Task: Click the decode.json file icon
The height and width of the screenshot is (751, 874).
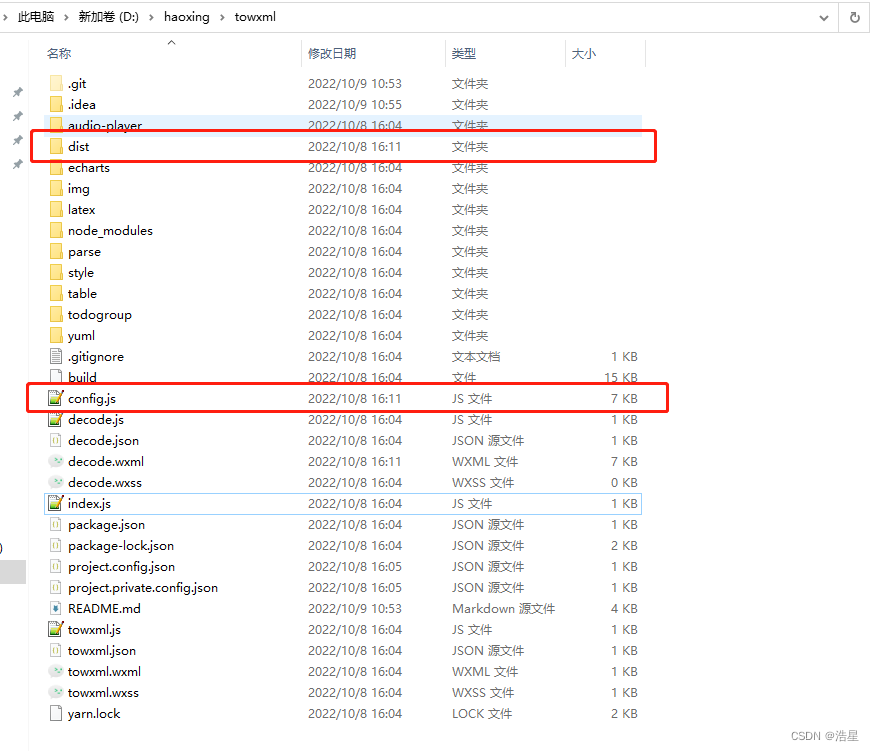Action: pos(56,440)
